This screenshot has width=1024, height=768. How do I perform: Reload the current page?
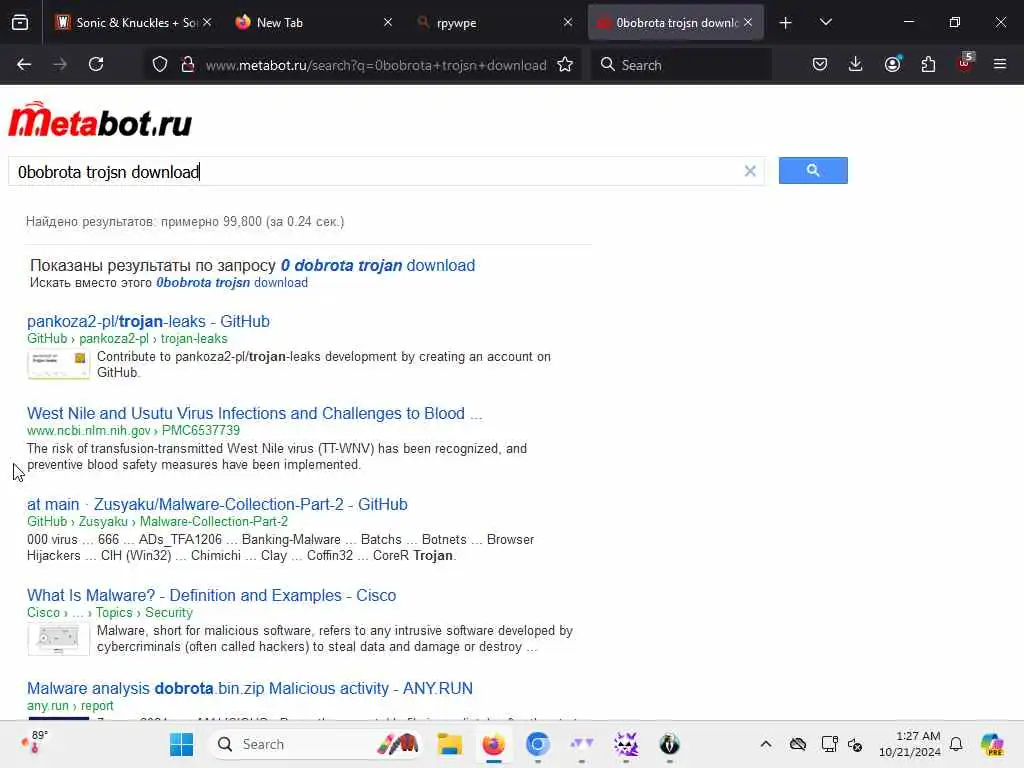point(96,64)
